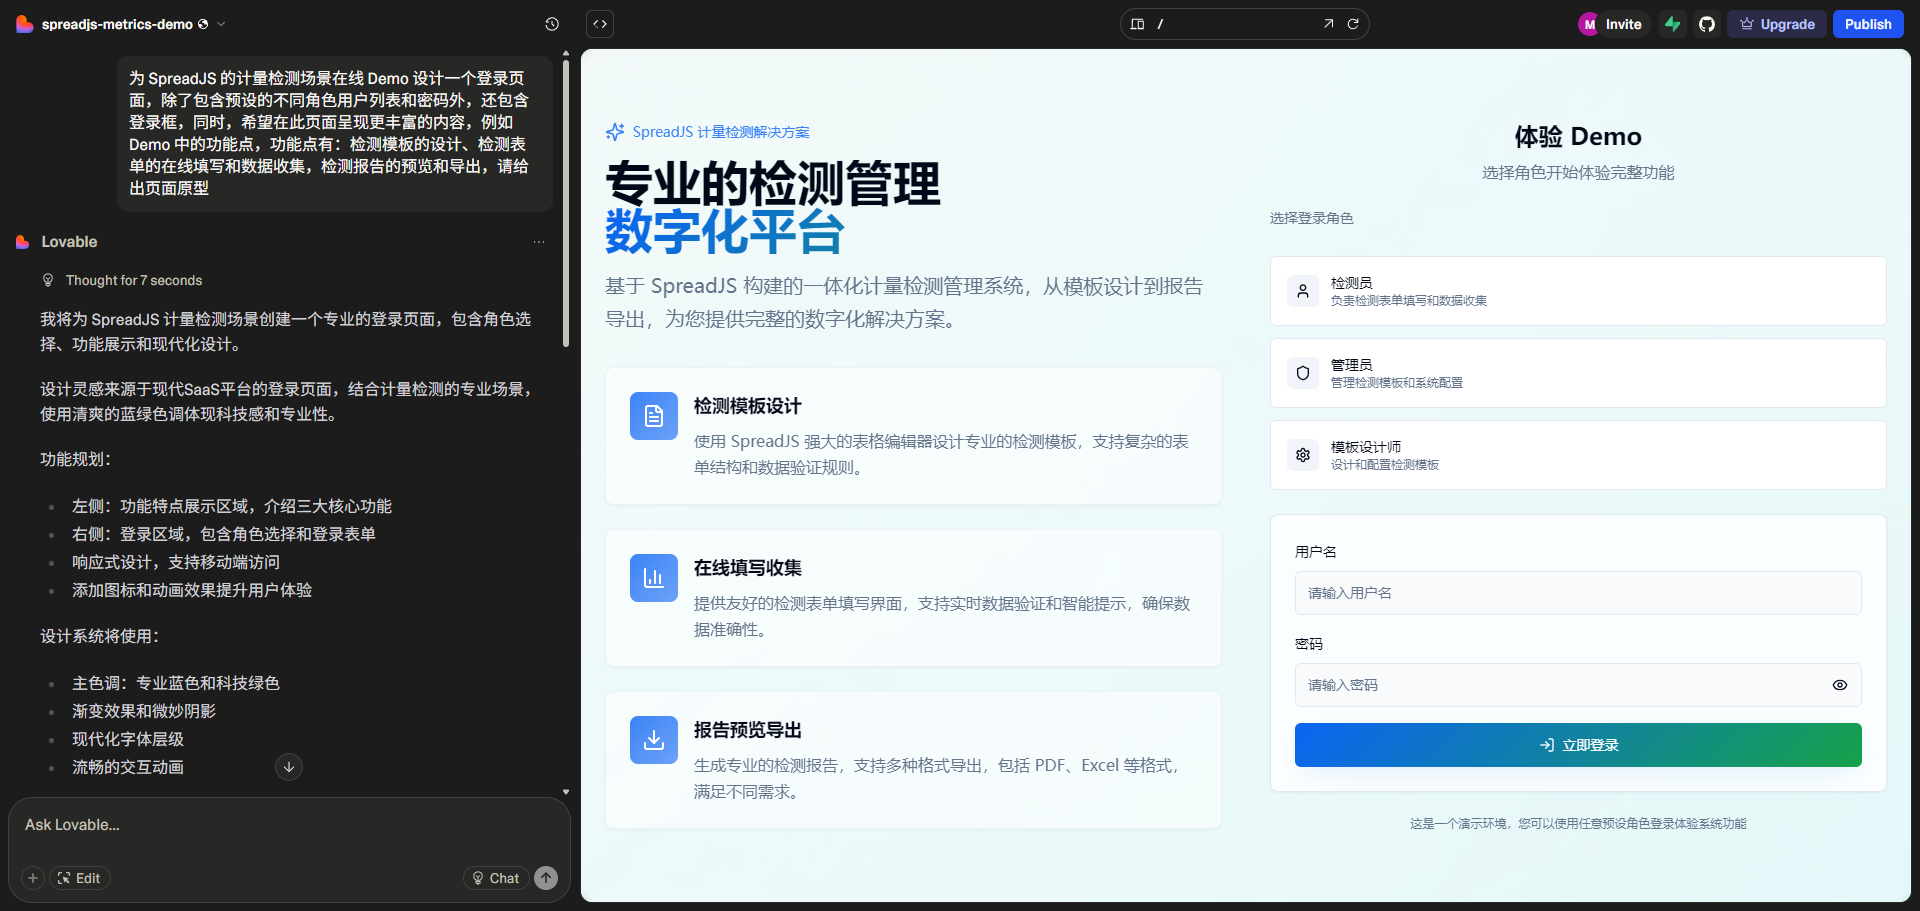The height and width of the screenshot is (911, 1920).
Task: Click the 用户名 field label
Action: click(1316, 552)
